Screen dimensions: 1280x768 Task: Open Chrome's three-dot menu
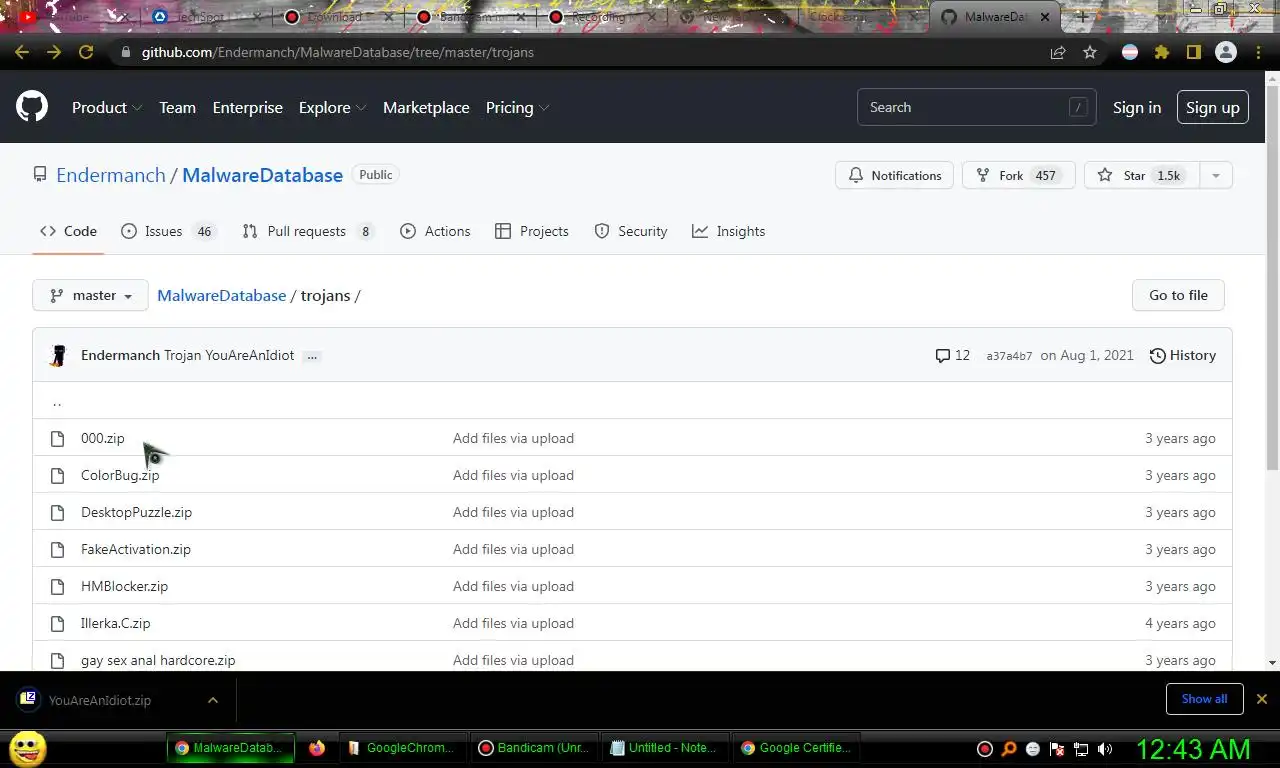(1258, 52)
